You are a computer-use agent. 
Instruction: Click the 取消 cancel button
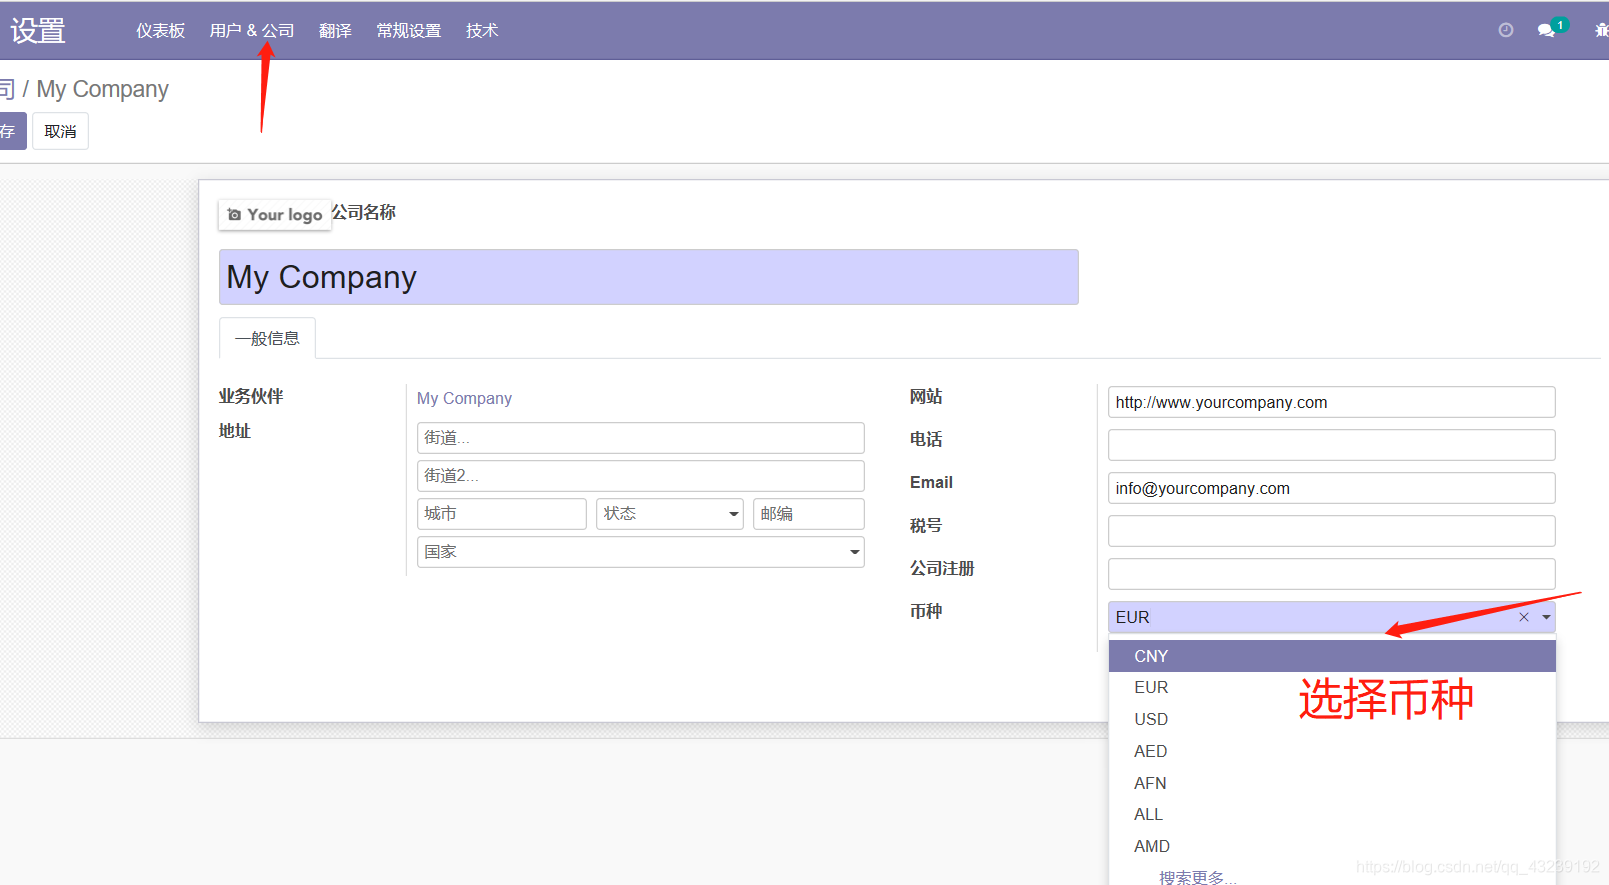[x=60, y=131]
